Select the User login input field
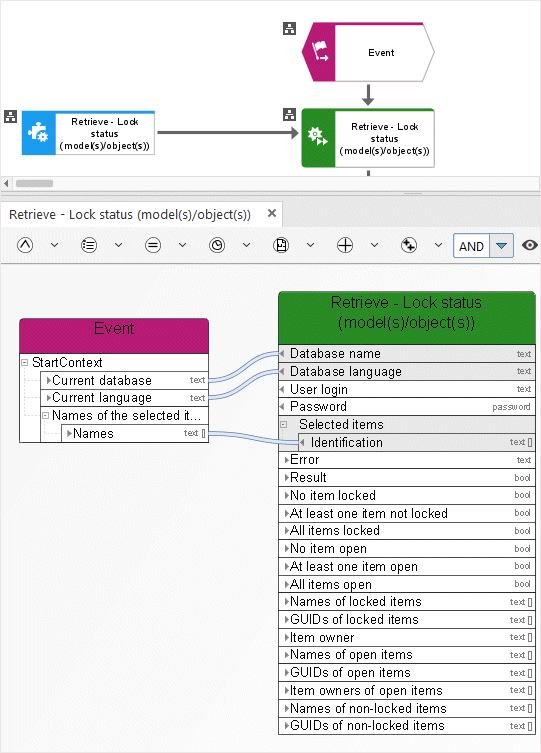The height and width of the screenshot is (753, 541). pos(407,389)
